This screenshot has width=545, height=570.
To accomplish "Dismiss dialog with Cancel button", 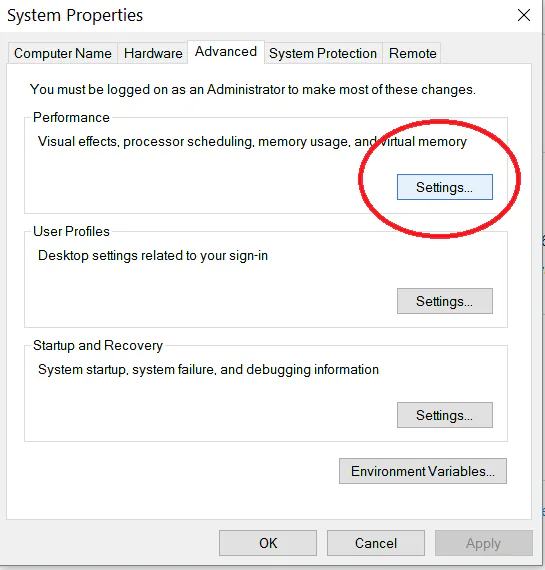I will pos(376,543).
